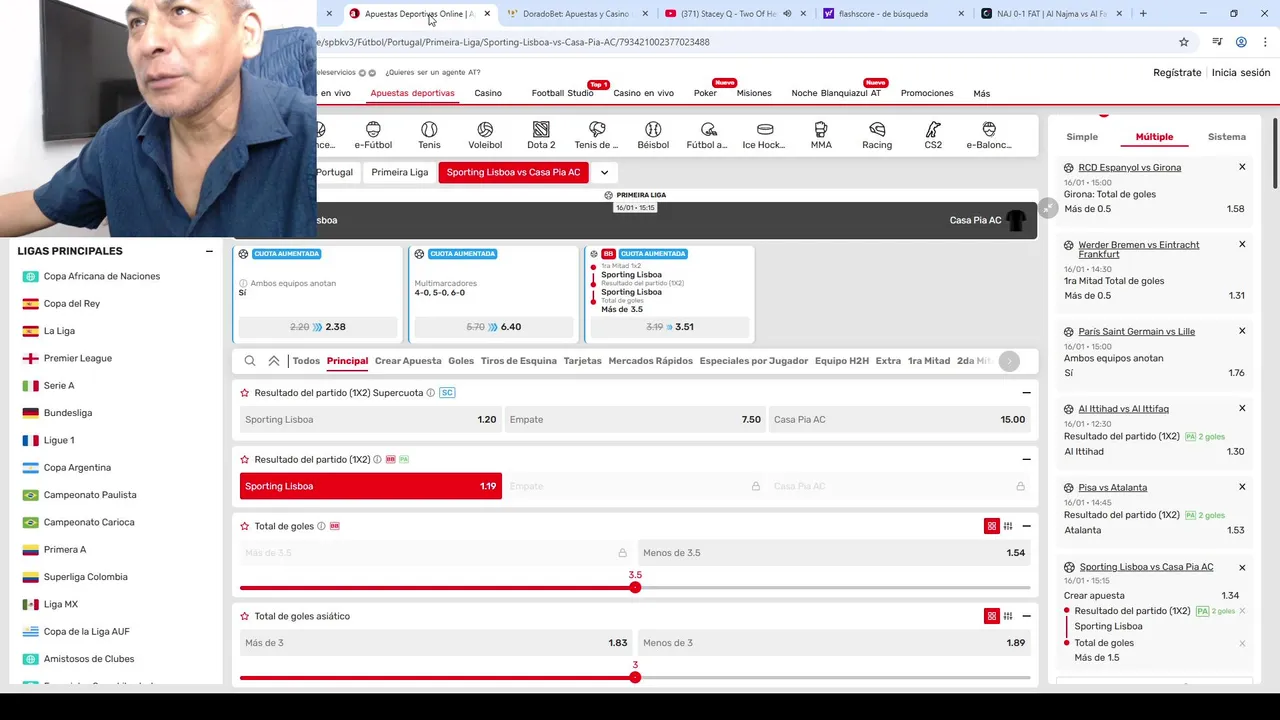Select the Tenis de mesa sport icon
Image resolution: width=1280 pixels, height=720 pixels.
click(597, 135)
